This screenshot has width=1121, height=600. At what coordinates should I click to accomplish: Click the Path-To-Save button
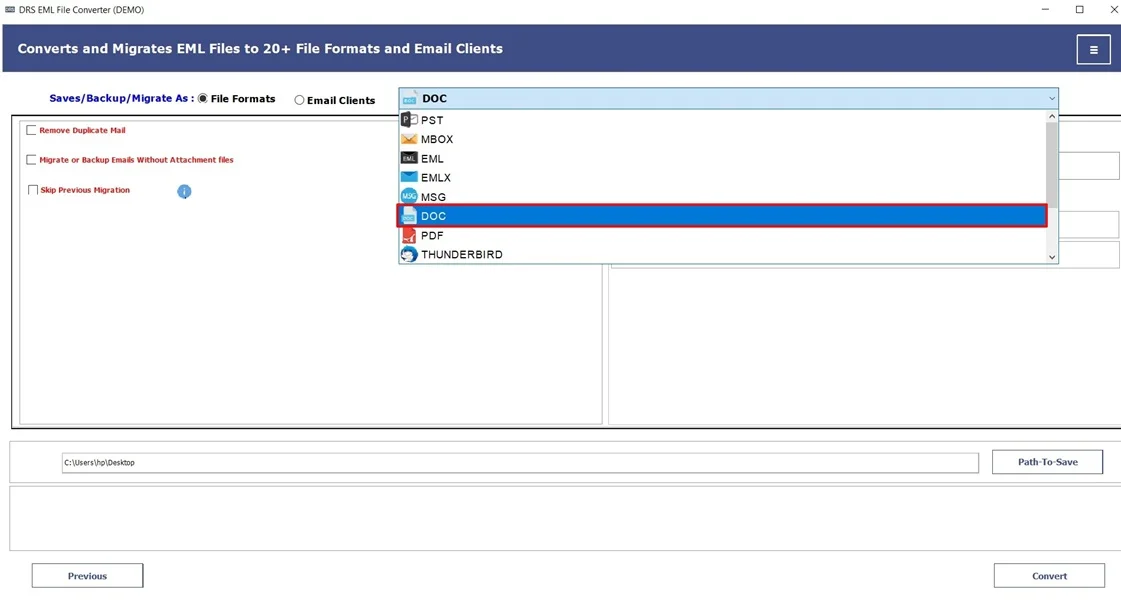(x=1047, y=461)
